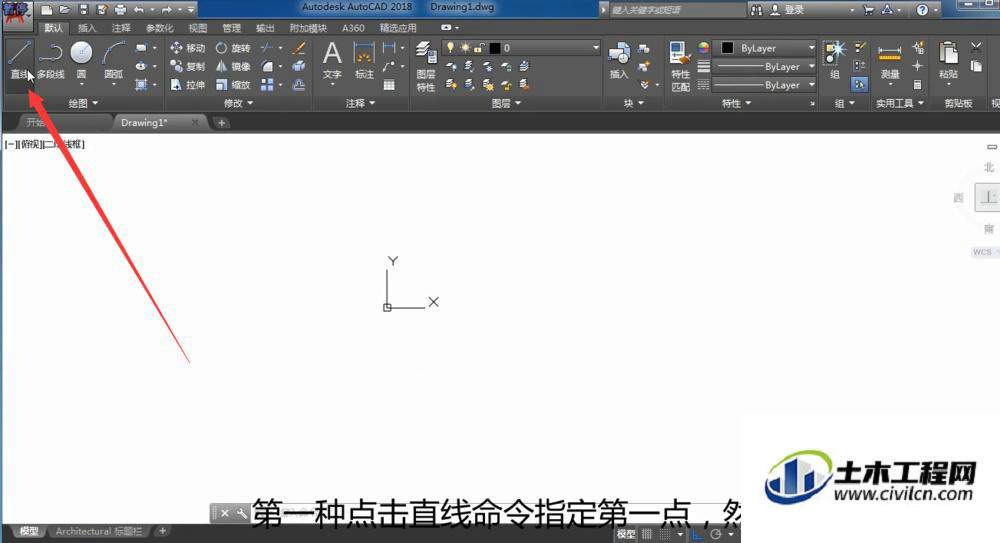Image resolution: width=1000 pixels, height=543 pixels.
Task: Click the 复制 (Copy) tool
Action: tap(188, 66)
